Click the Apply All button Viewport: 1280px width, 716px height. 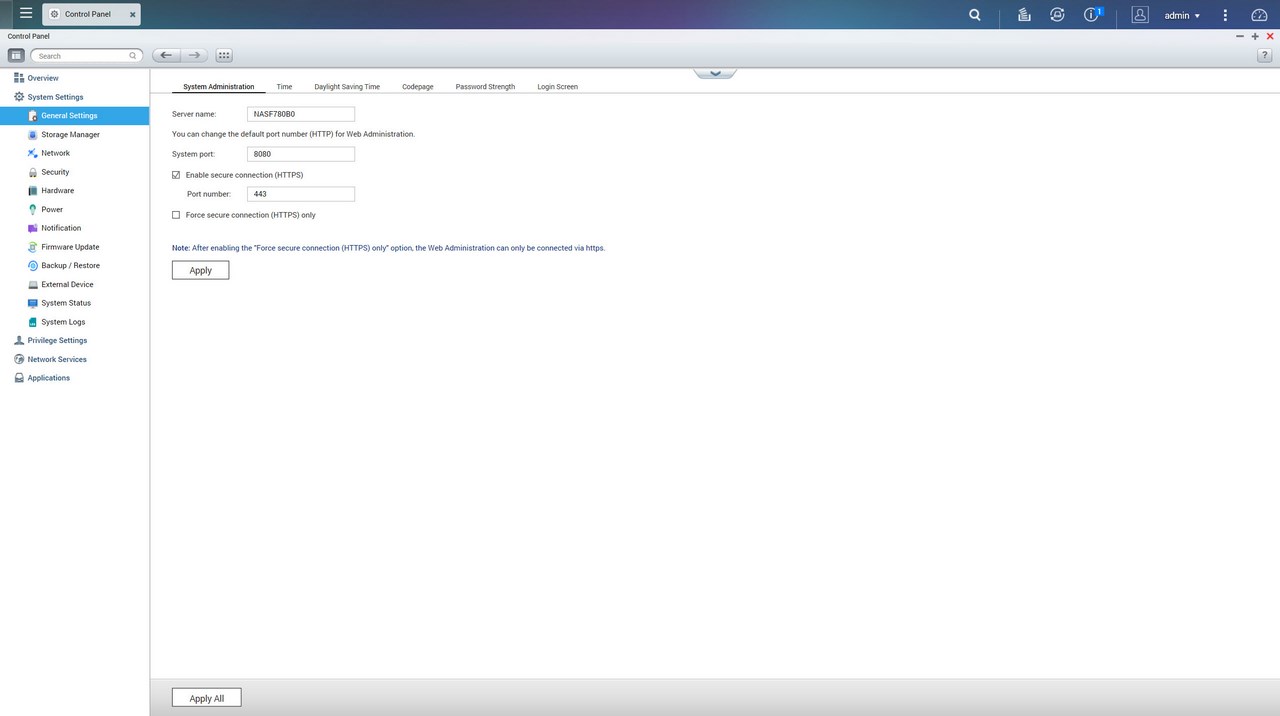point(206,698)
